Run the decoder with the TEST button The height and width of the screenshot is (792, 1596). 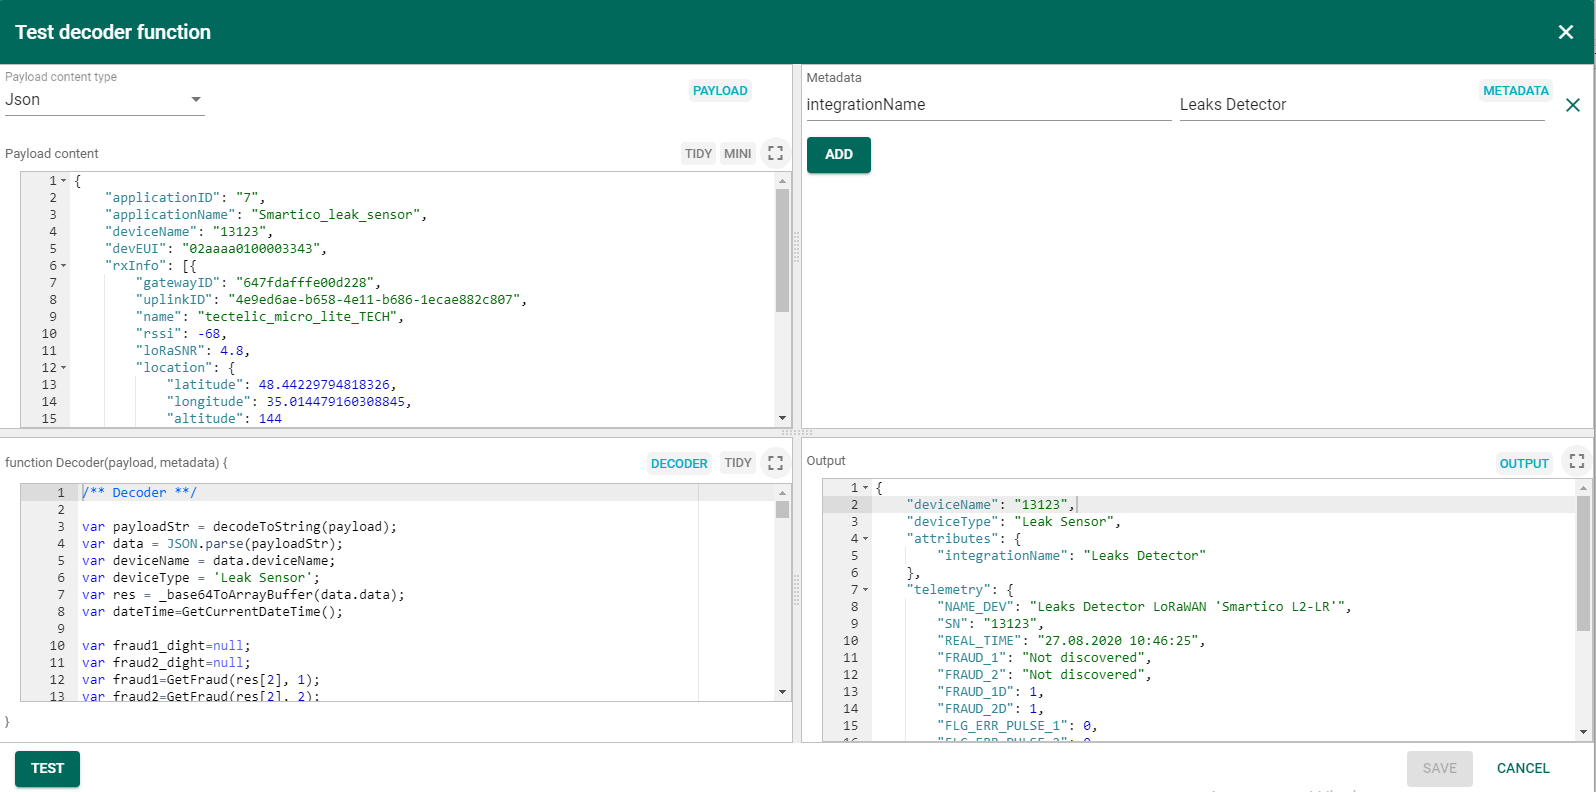pos(47,768)
